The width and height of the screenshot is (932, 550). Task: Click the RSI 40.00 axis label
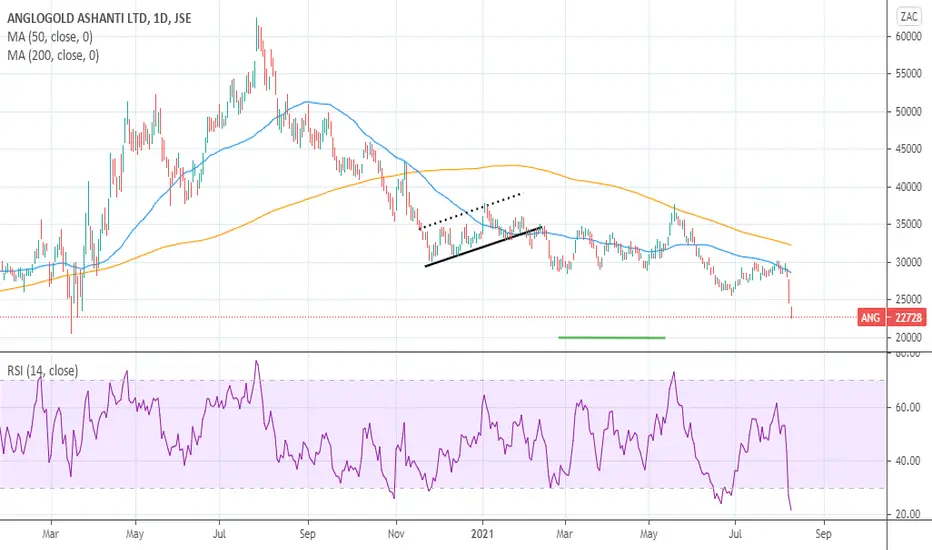point(908,461)
